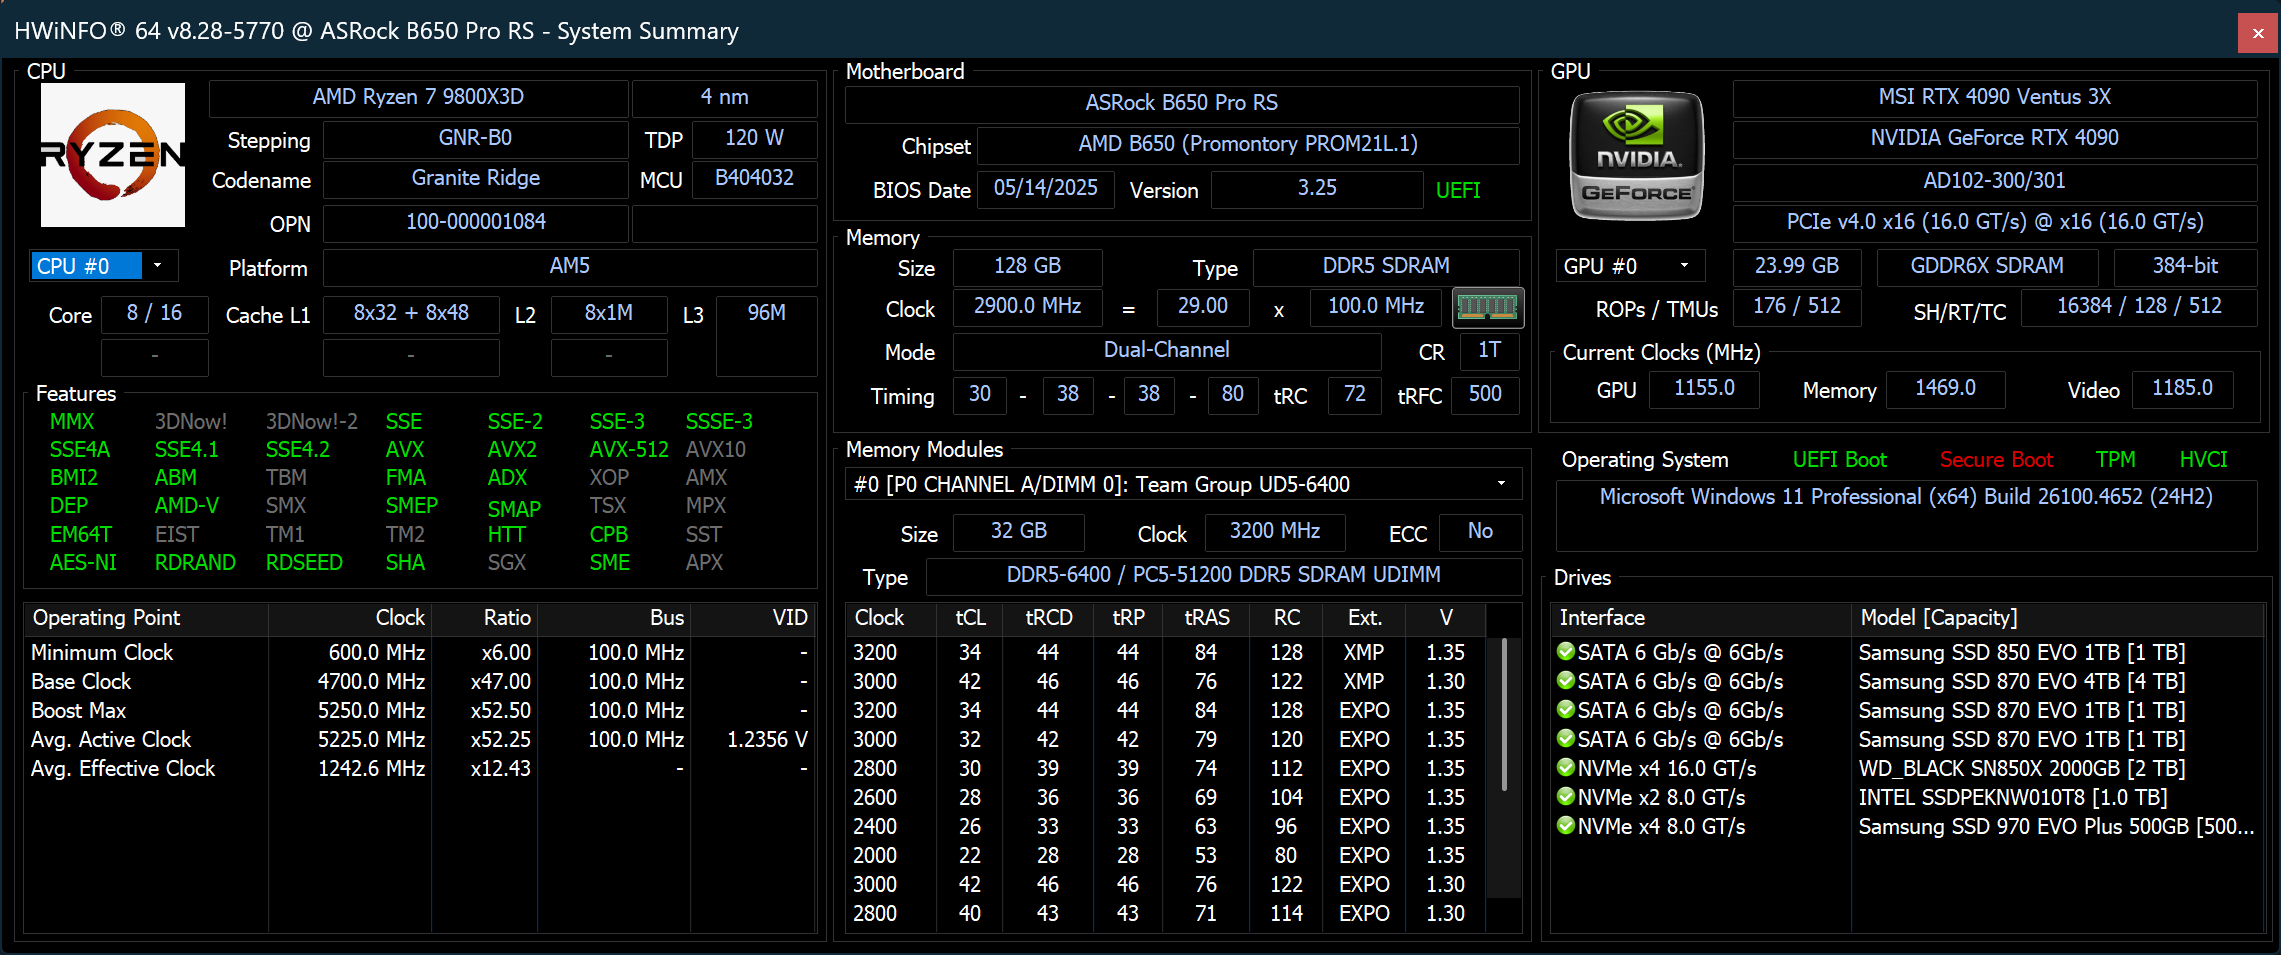
Task: Click the UEFI Boot status label
Action: [1839, 460]
